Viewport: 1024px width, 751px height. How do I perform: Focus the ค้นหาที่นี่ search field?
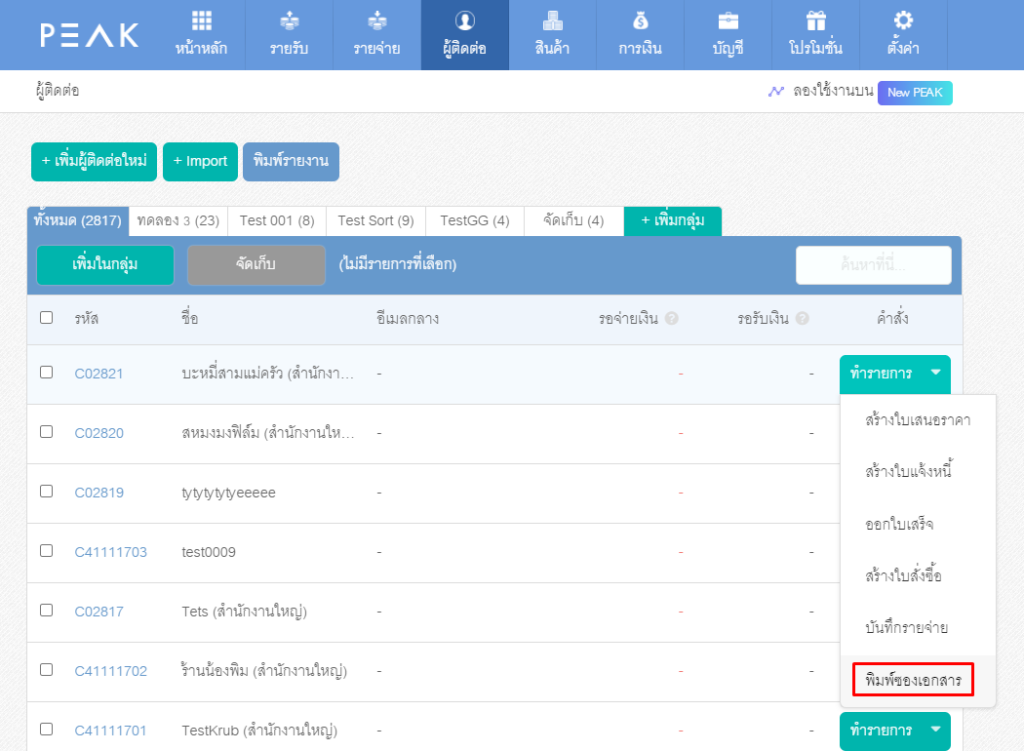pos(873,265)
